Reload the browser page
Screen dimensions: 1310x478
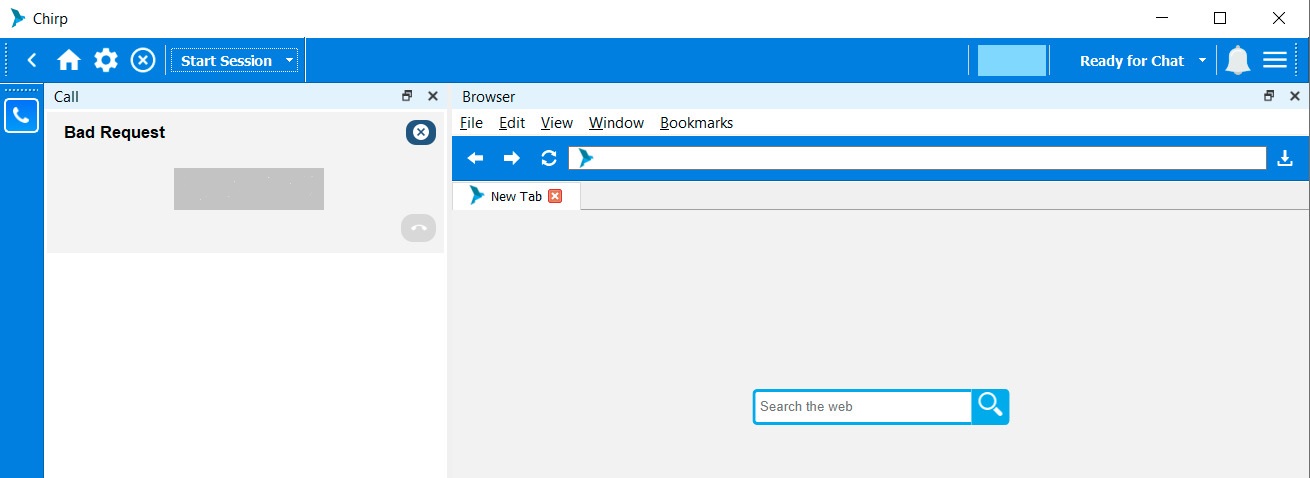click(x=548, y=158)
